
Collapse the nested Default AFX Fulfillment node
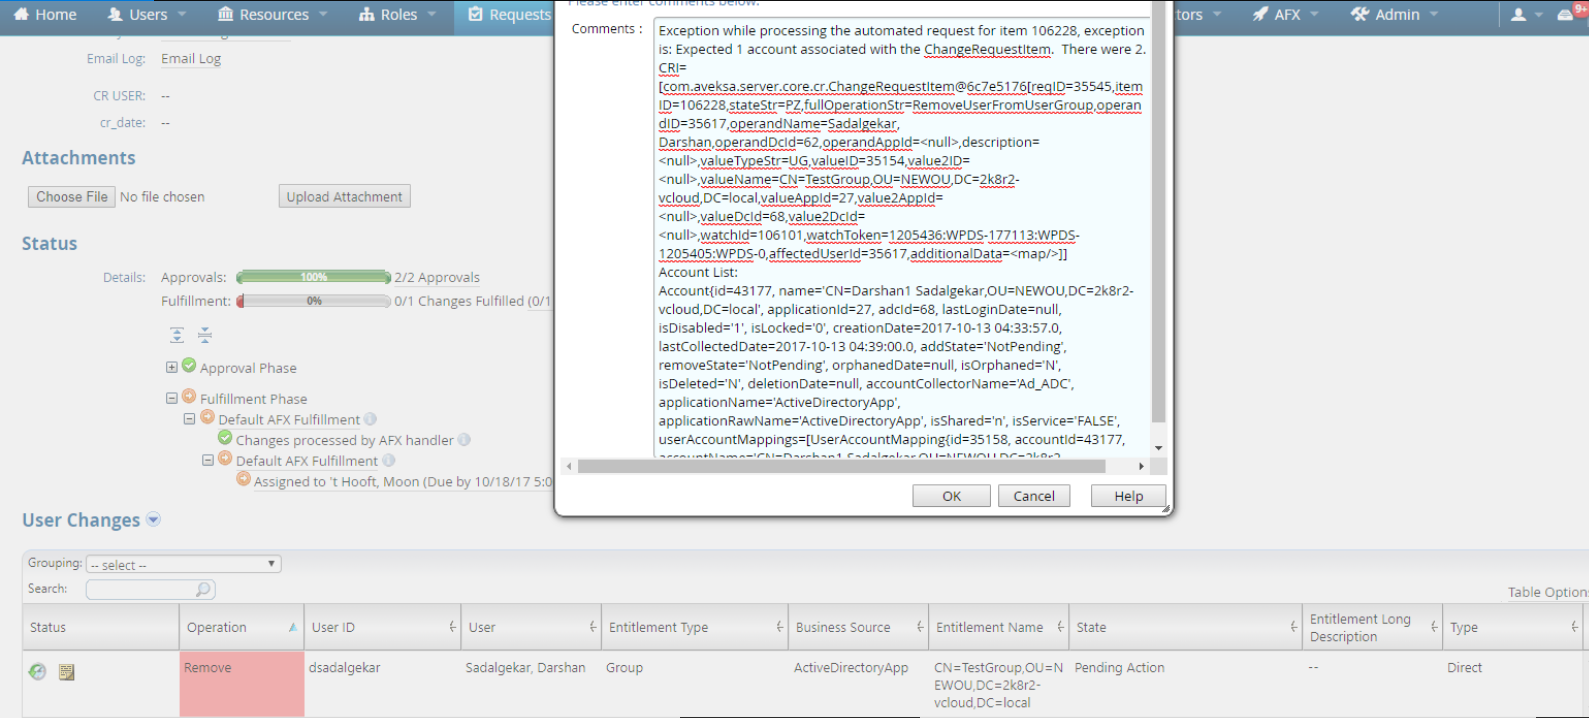pyautogui.click(x=208, y=460)
